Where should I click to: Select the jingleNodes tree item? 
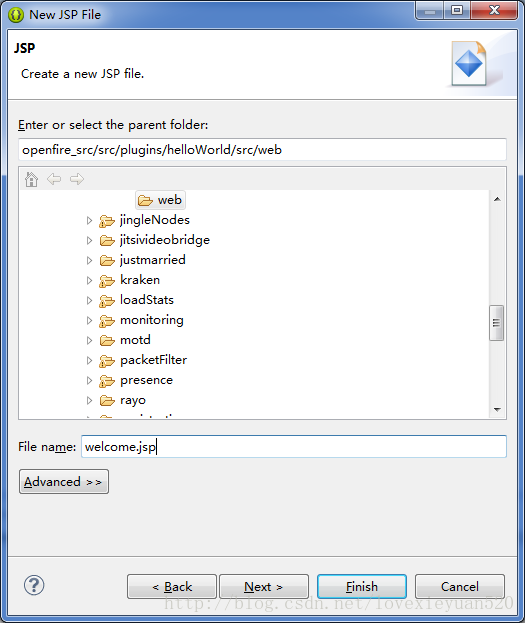[x=155, y=220]
